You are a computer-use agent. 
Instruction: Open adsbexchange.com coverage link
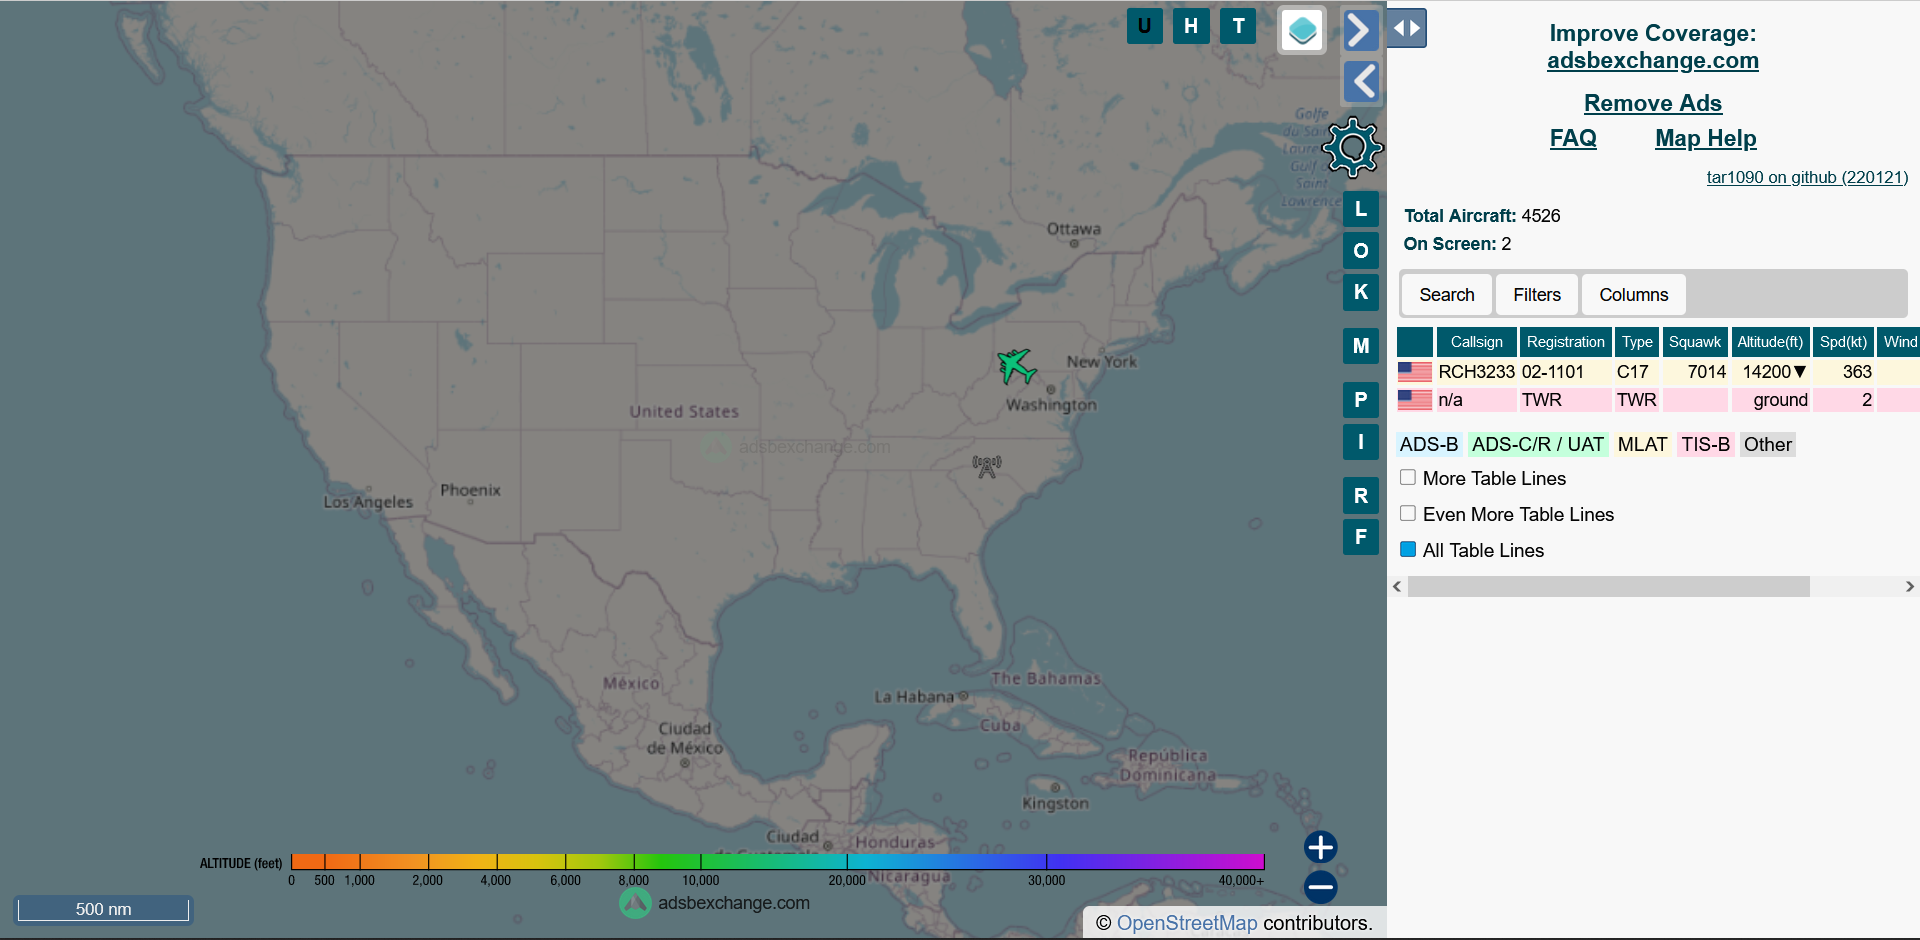[x=1652, y=60]
